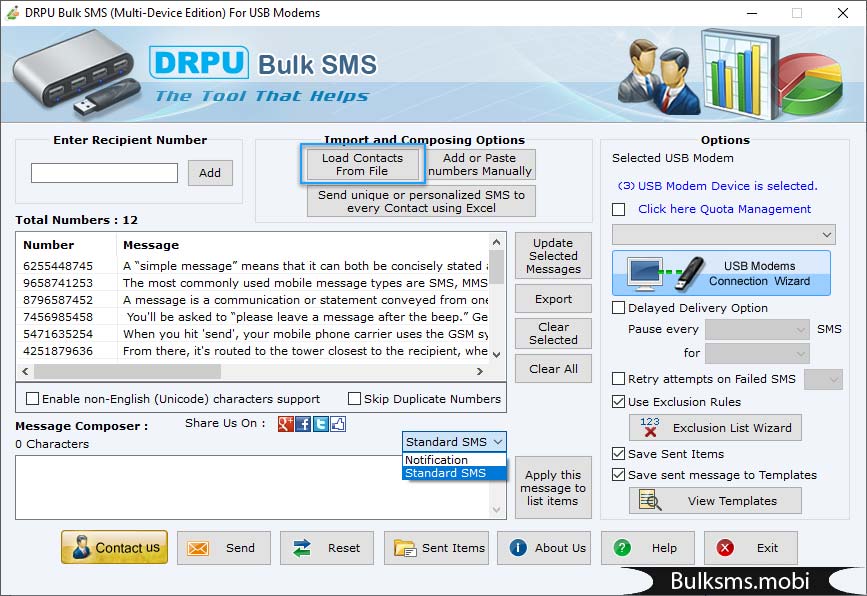Click the red X Exit icon

725,547
